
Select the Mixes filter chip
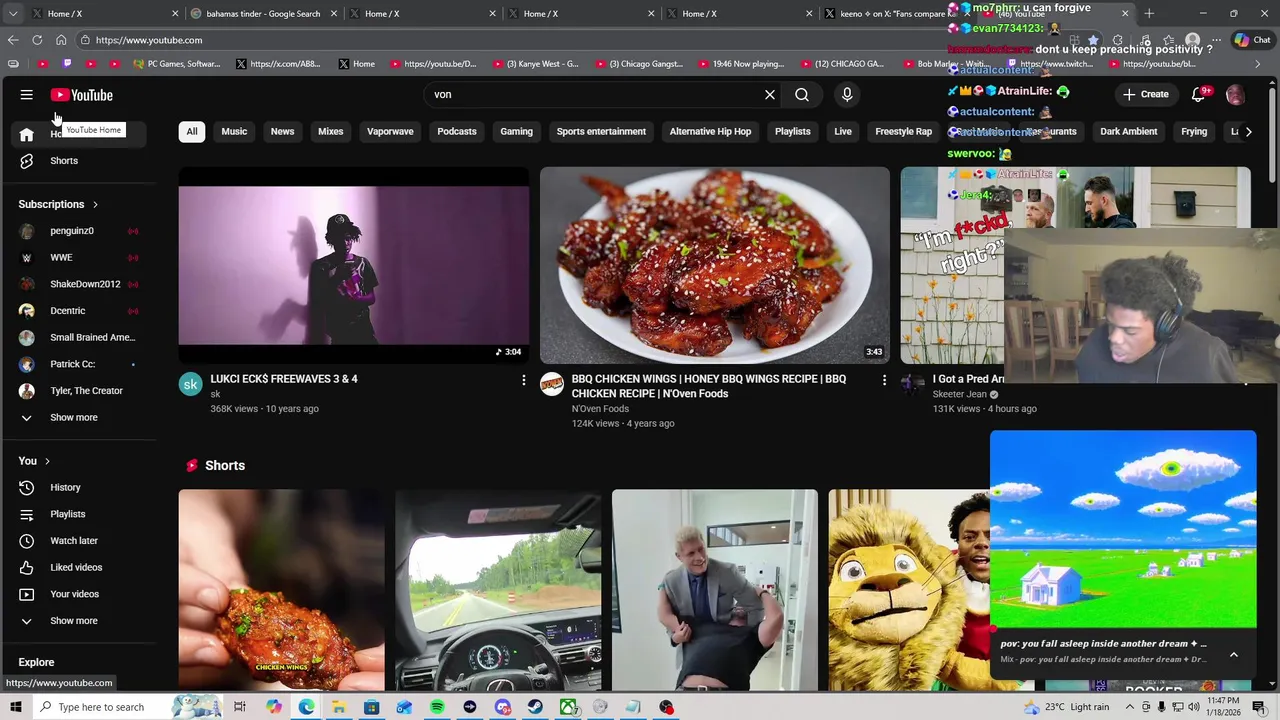[x=330, y=131]
